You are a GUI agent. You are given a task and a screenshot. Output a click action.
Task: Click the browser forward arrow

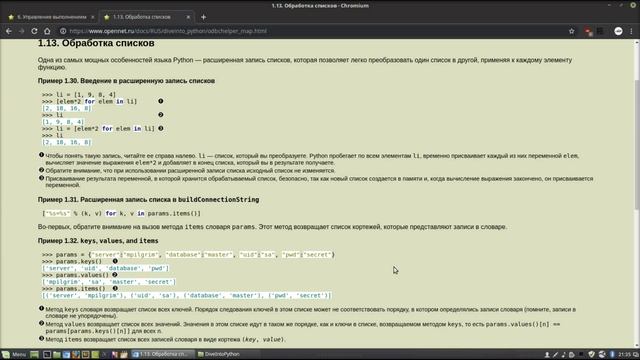[21, 31]
